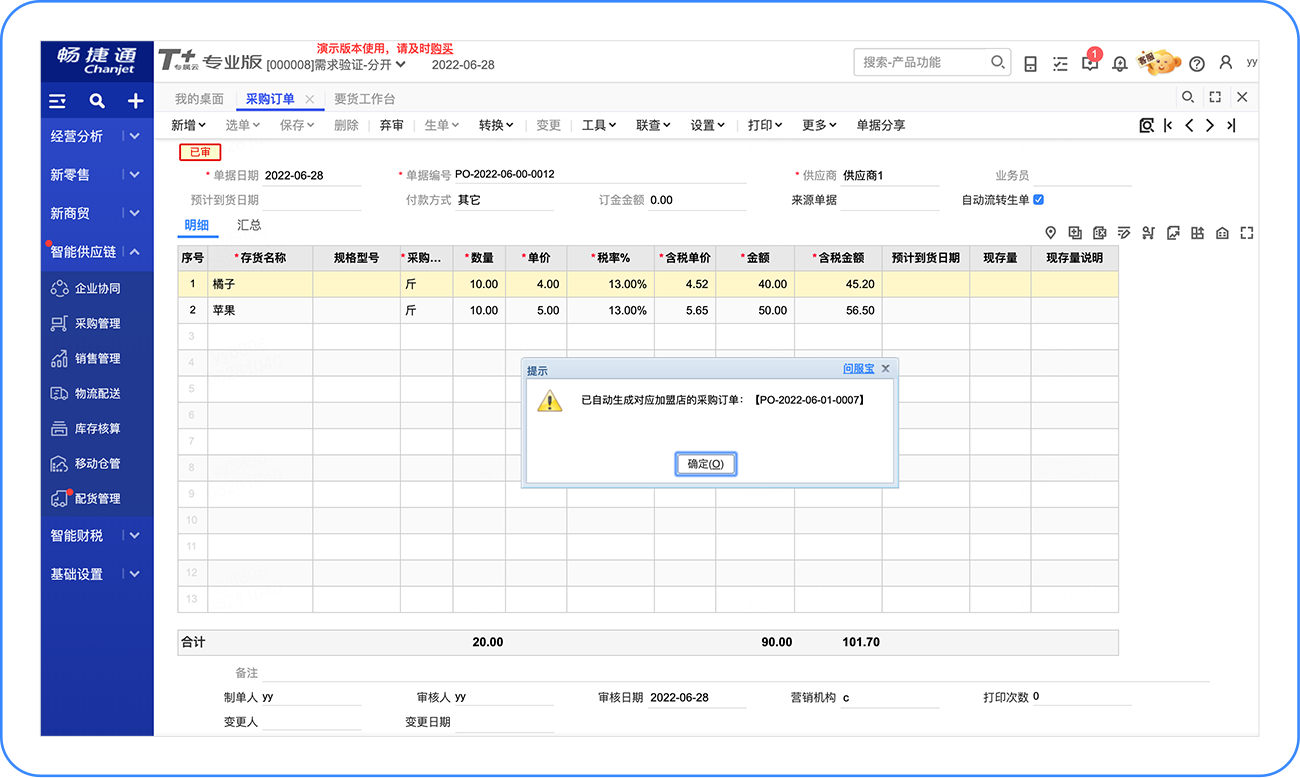Open 采购管理 in the sidebar
The height and width of the screenshot is (778, 1300).
pos(97,323)
